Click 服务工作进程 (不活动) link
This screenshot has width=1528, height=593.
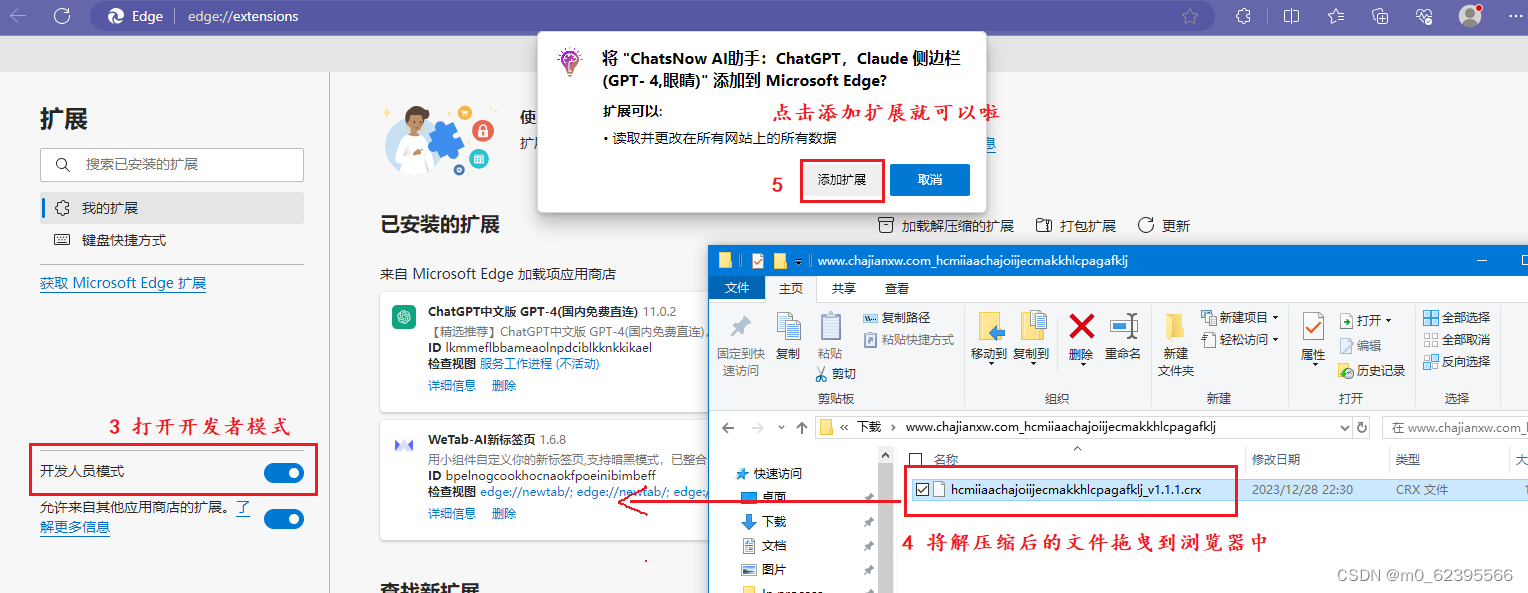[x=540, y=363]
